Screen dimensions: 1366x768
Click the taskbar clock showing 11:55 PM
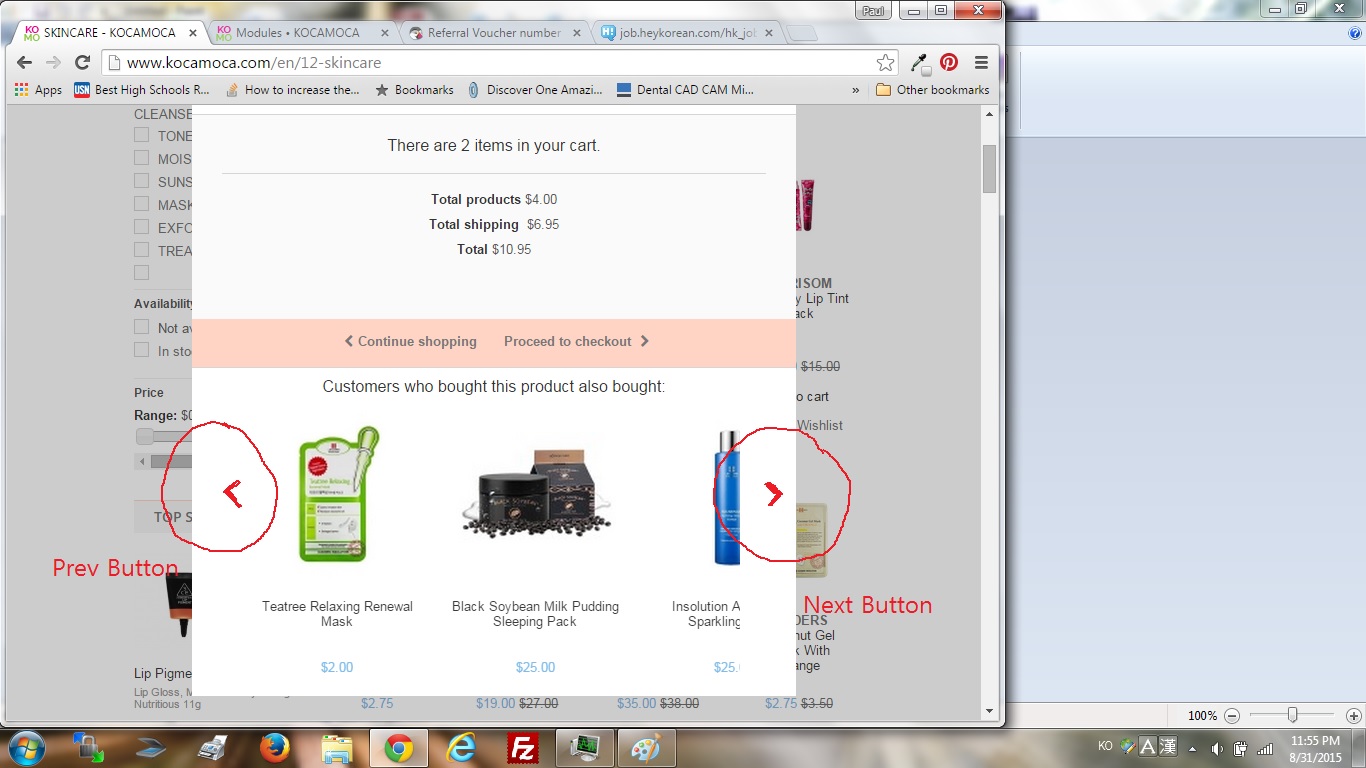click(x=1315, y=748)
